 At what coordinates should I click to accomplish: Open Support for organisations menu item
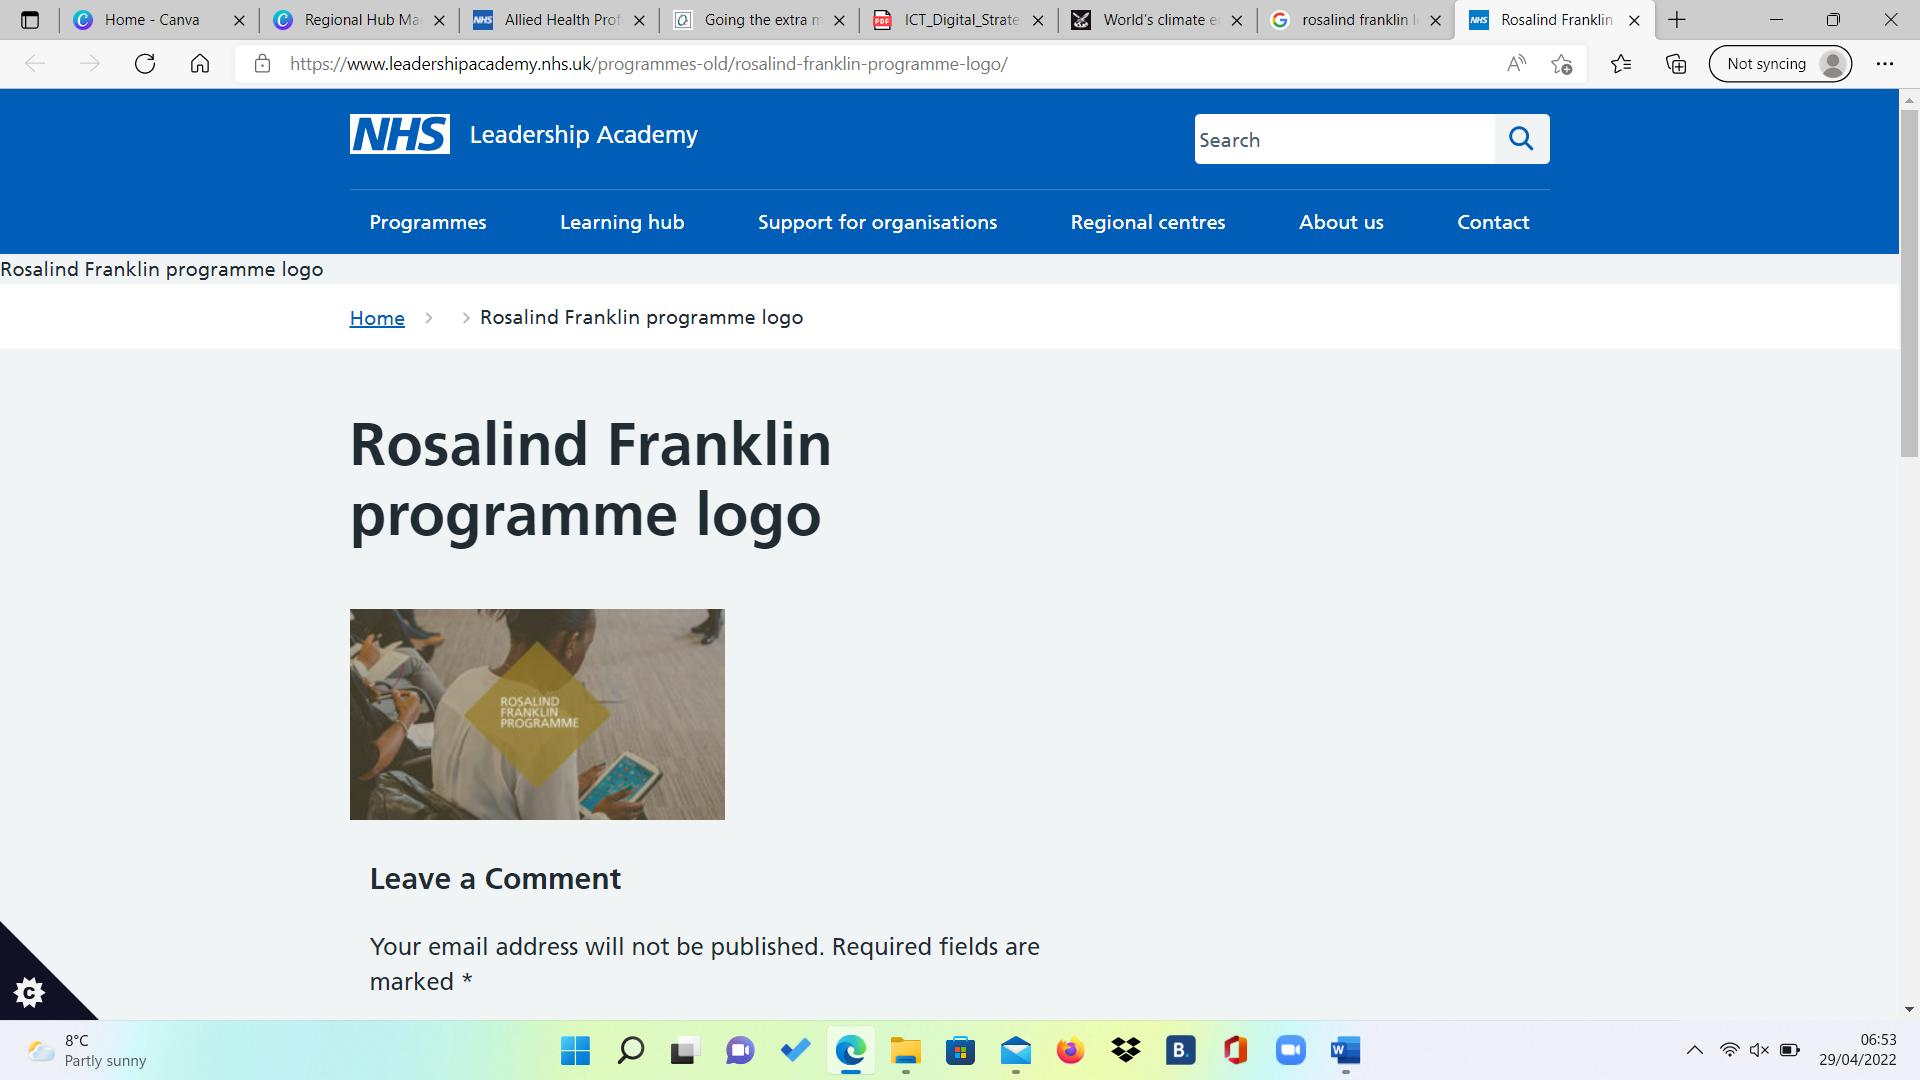click(x=877, y=222)
